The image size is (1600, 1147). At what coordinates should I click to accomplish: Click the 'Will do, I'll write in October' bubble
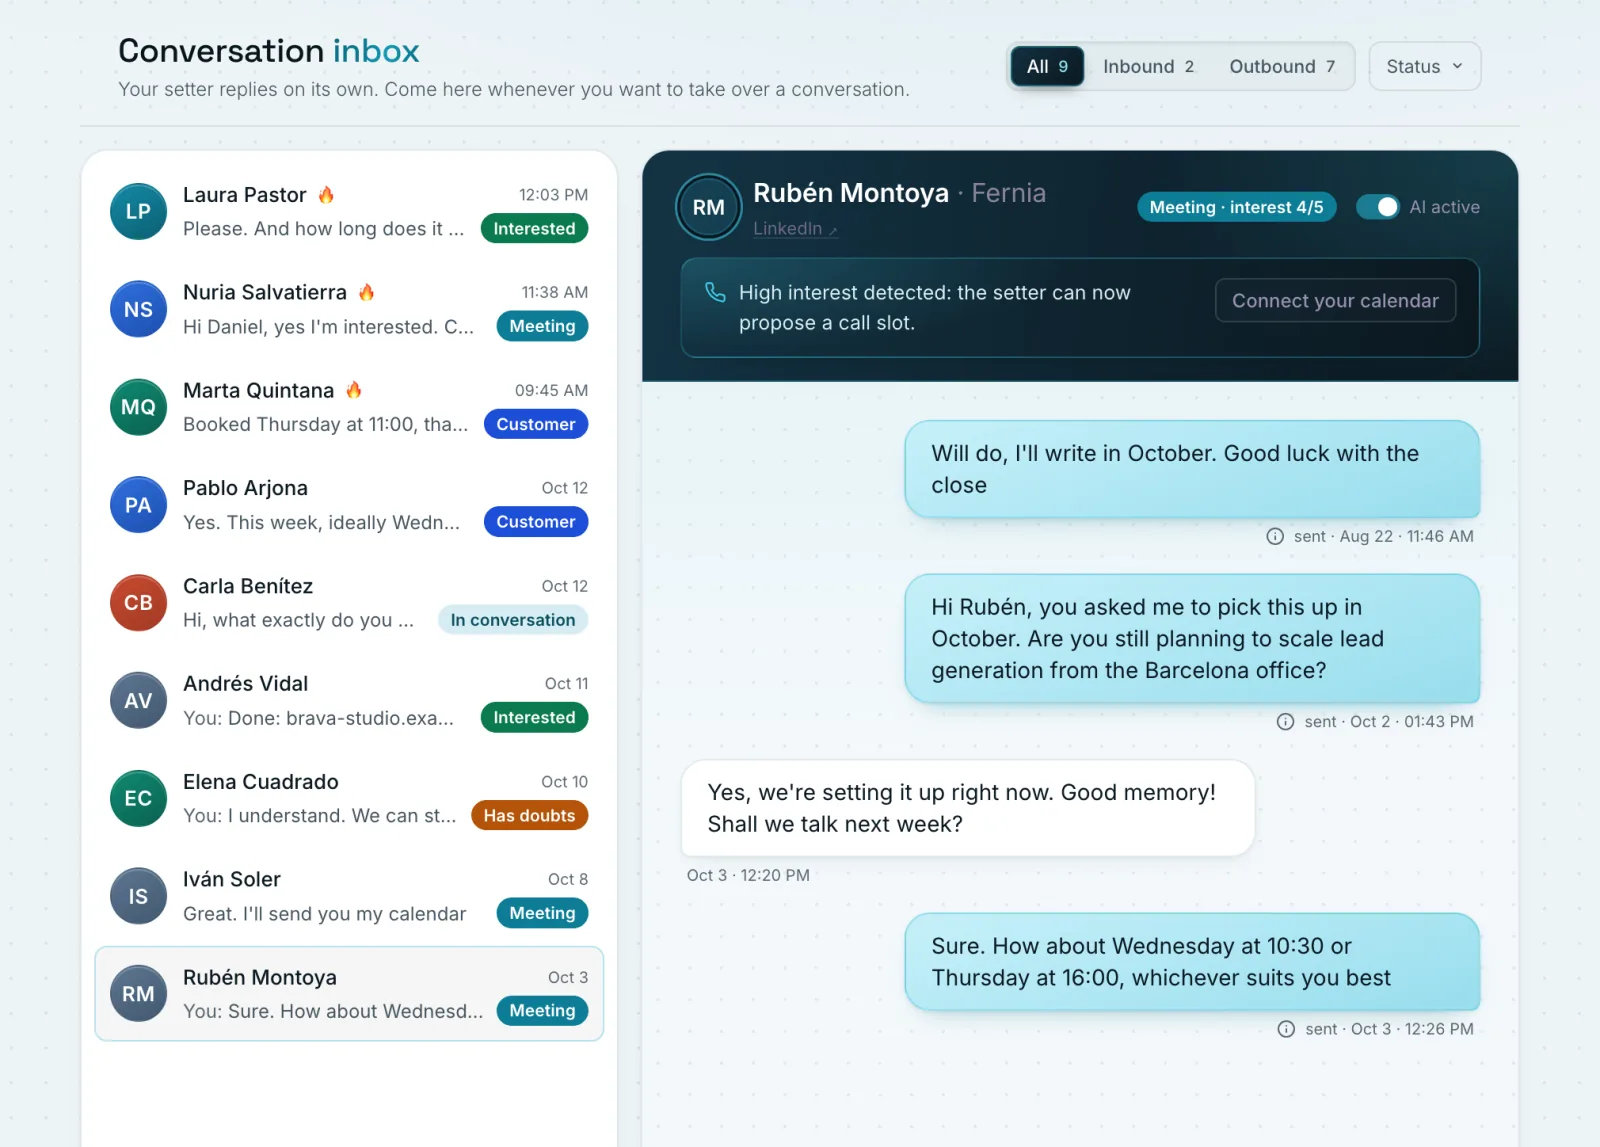tap(1192, 469)
